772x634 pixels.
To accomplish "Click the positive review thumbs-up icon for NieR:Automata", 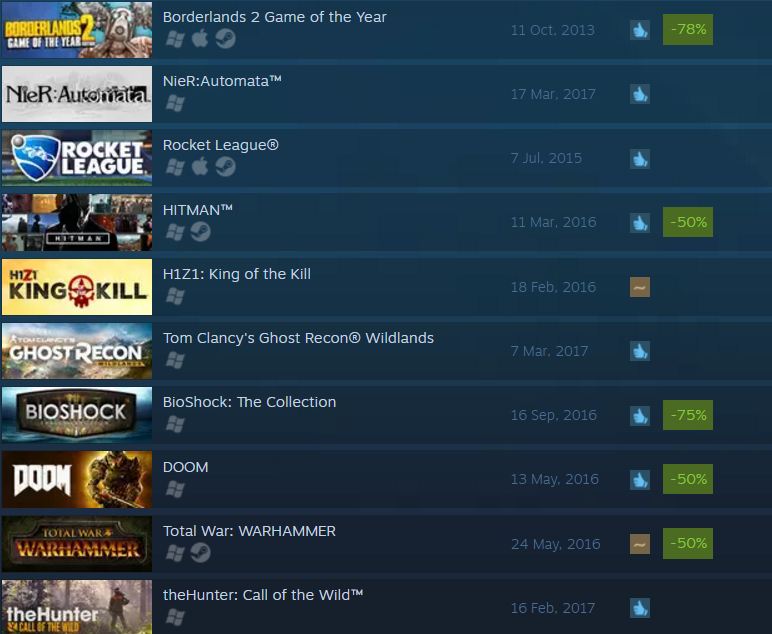I will [x=640, y=94].
